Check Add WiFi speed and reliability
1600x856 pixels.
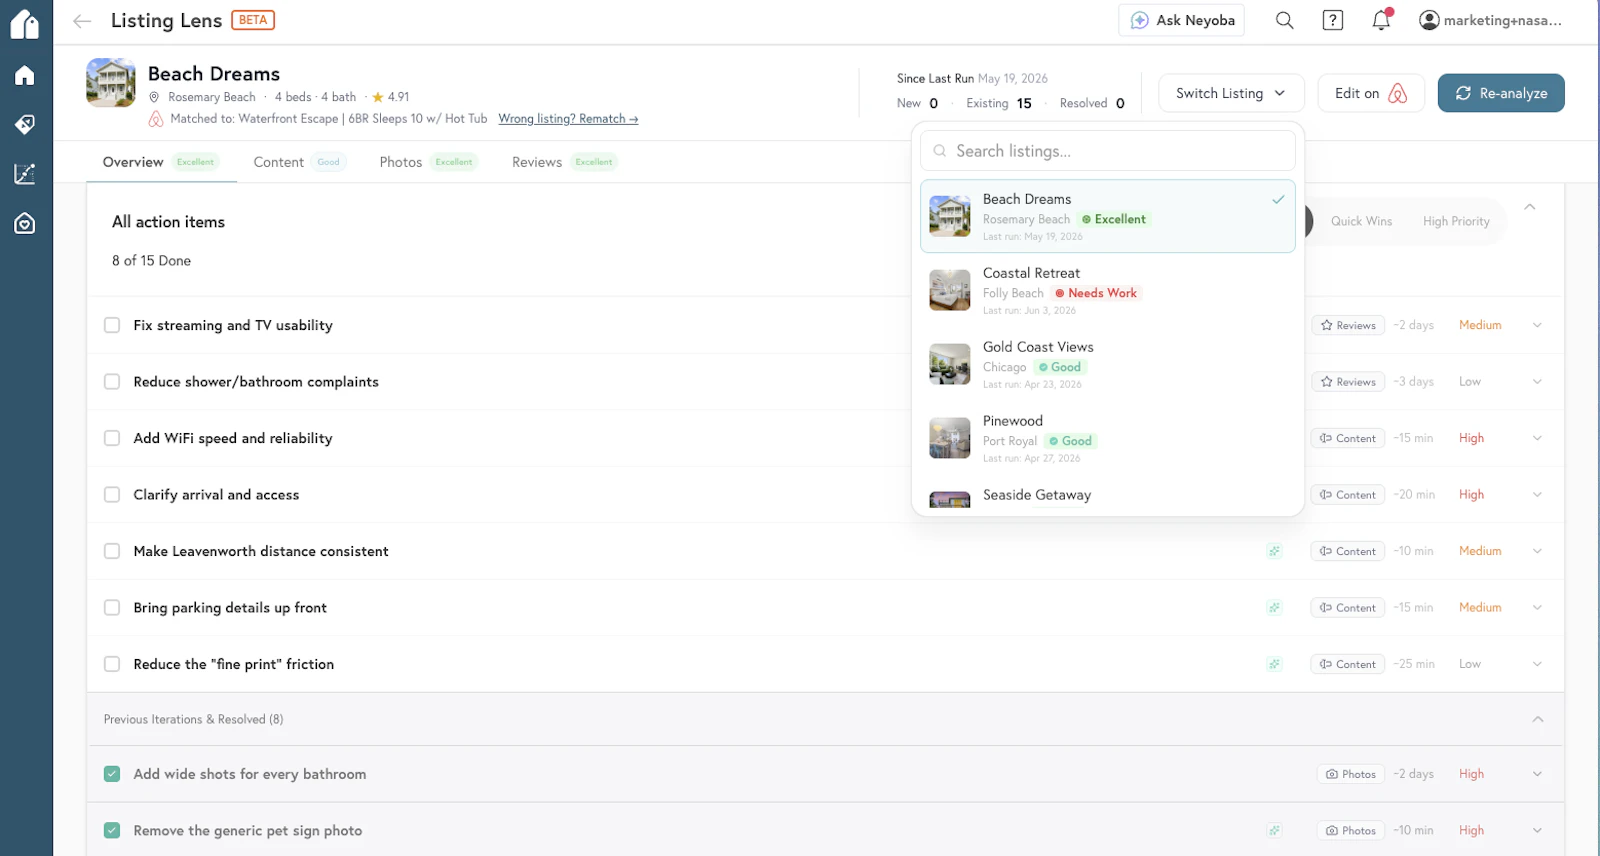point(112,438)
